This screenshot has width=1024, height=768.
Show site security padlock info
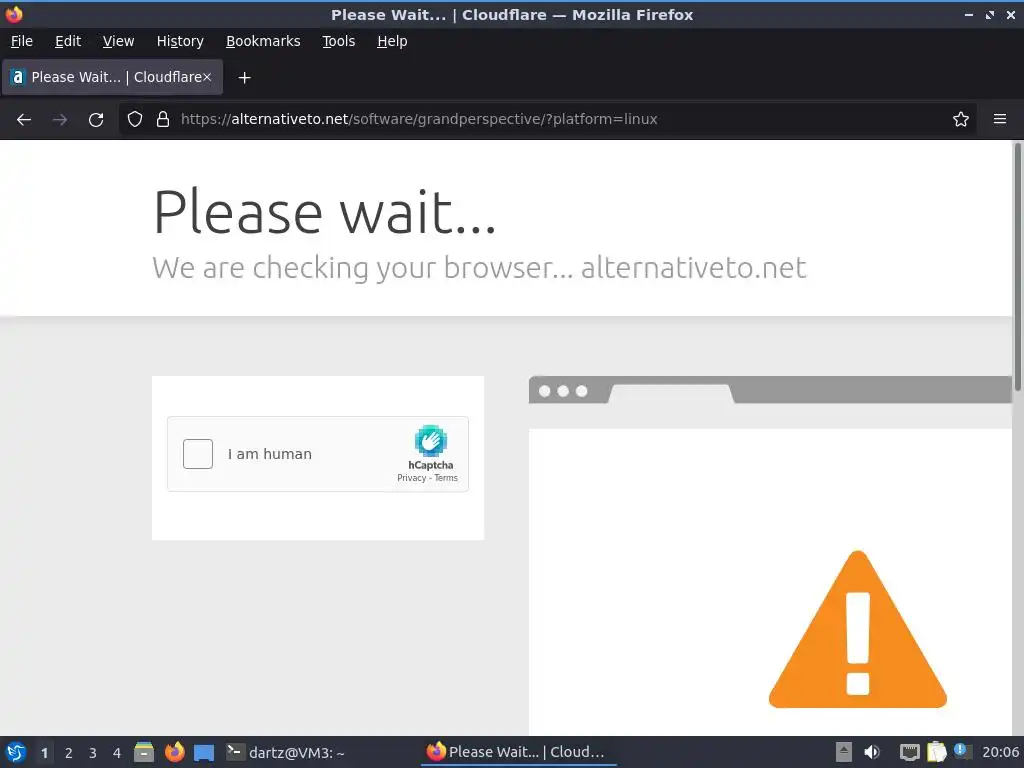tap(163, 120)
